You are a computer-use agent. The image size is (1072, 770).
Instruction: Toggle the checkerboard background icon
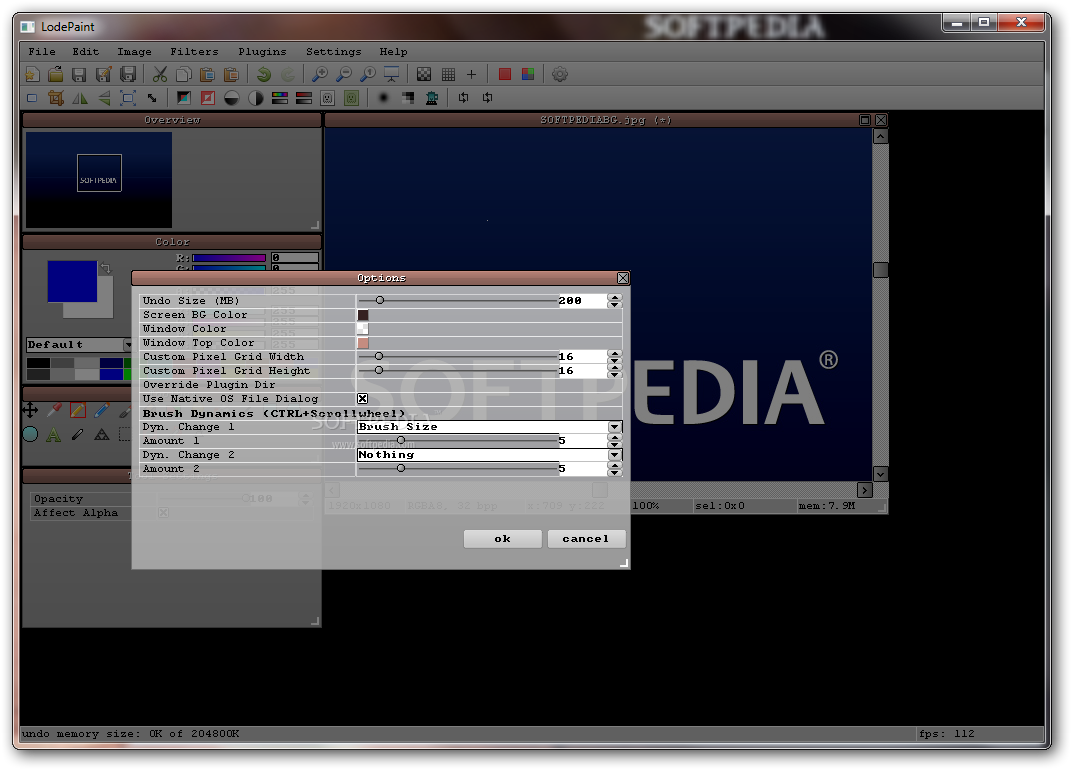coord(424,75)
